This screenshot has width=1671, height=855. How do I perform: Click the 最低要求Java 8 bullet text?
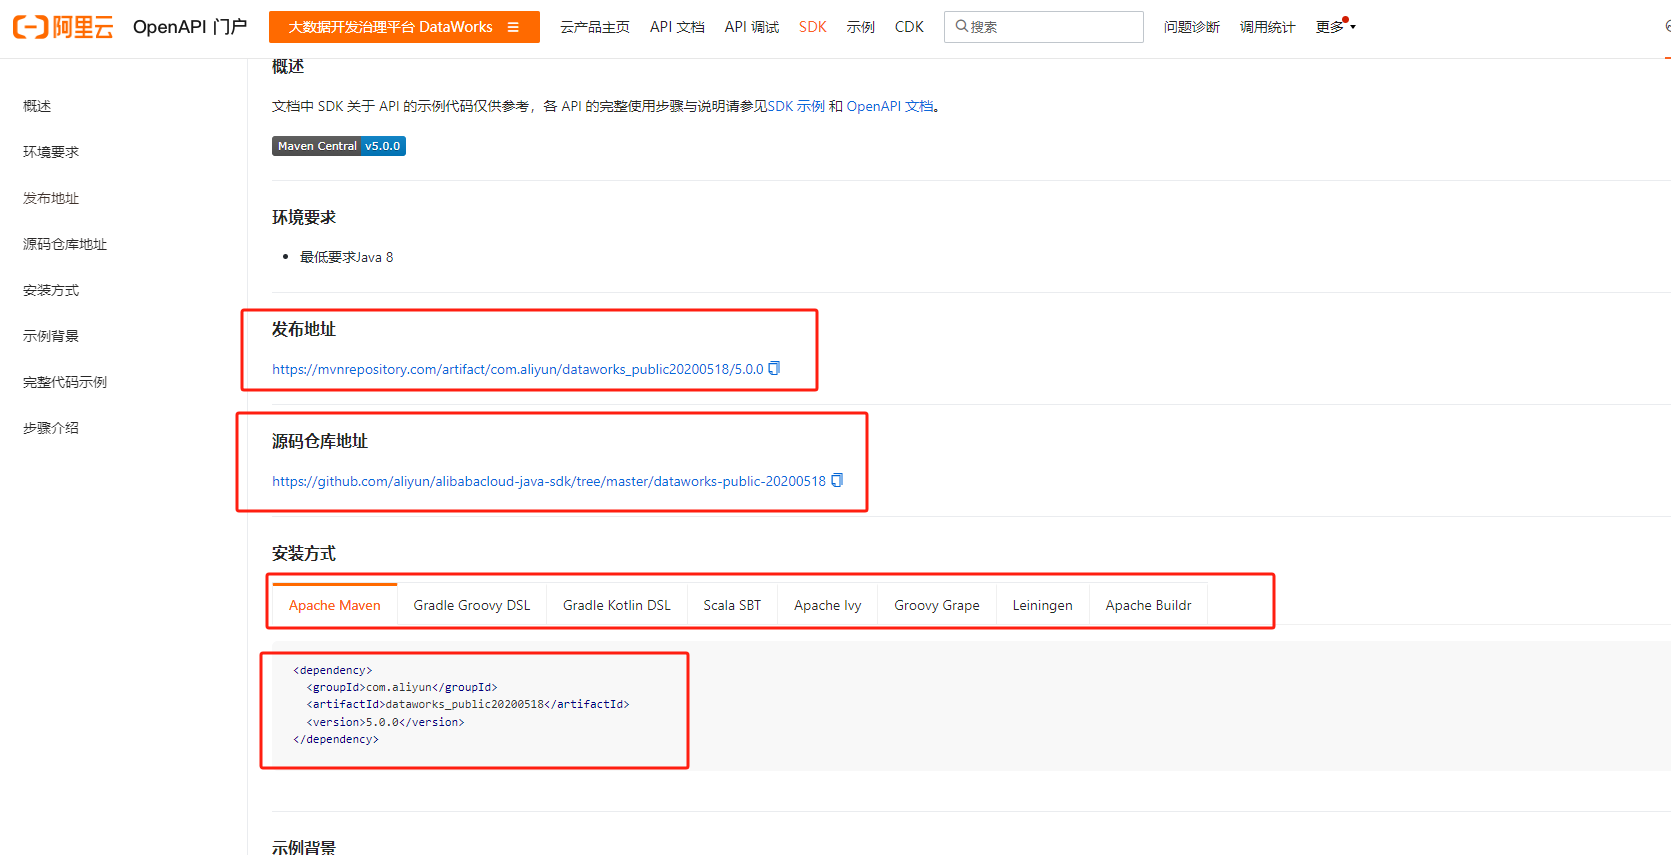[x=347, y=257]
